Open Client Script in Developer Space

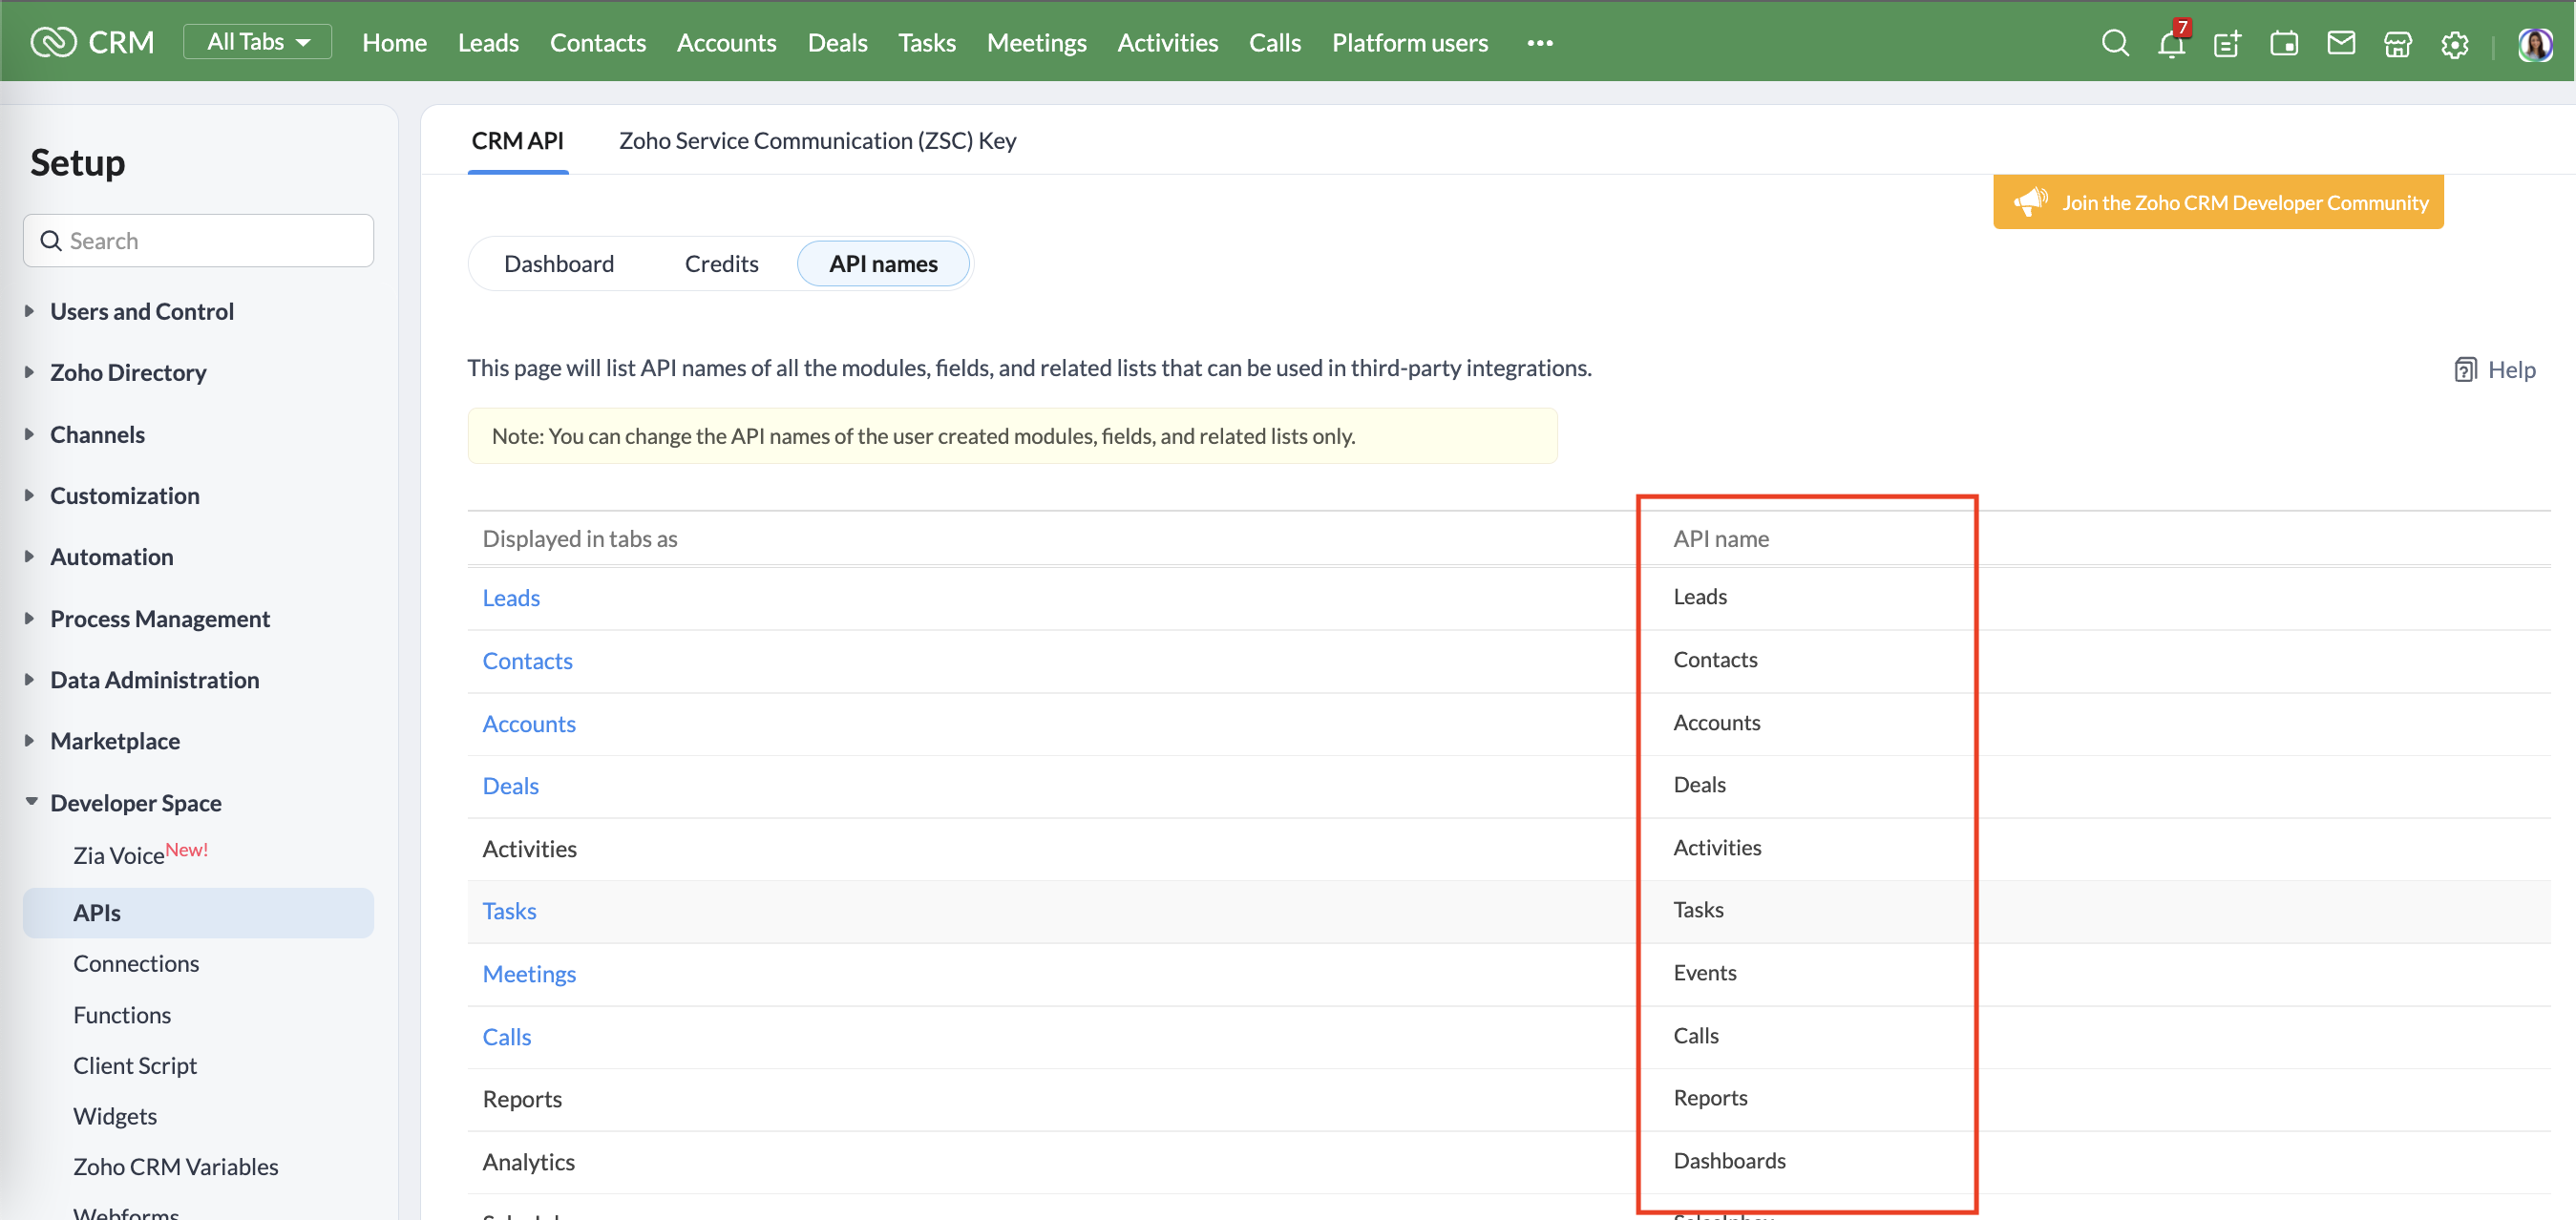coord(135,1065)
